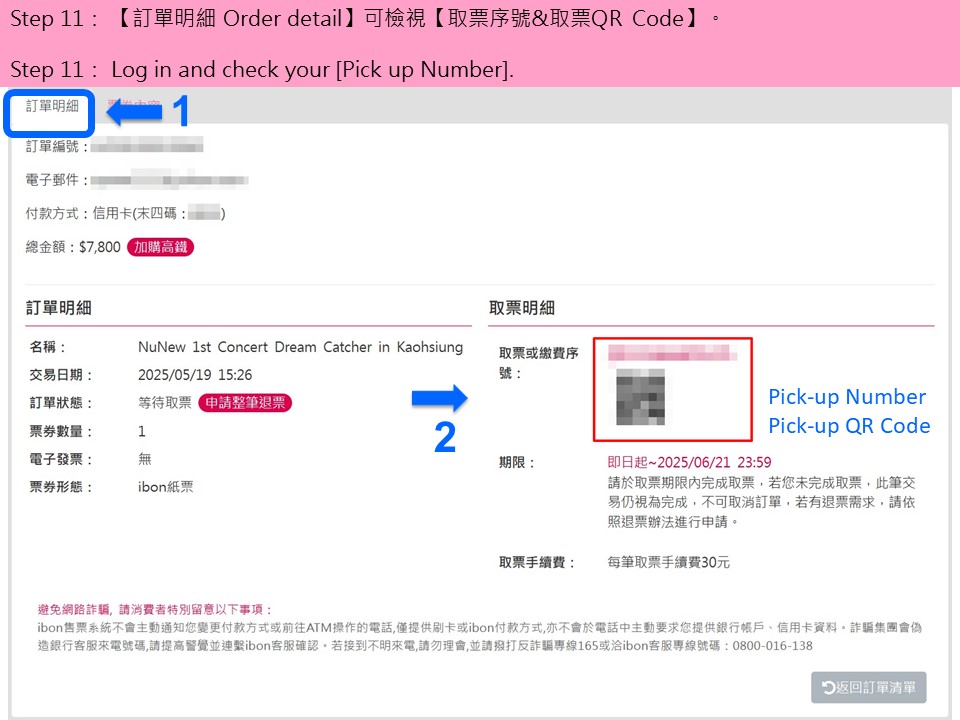
Task: Open the 訂單明細 order detail tab
Action: click(51, 107)
